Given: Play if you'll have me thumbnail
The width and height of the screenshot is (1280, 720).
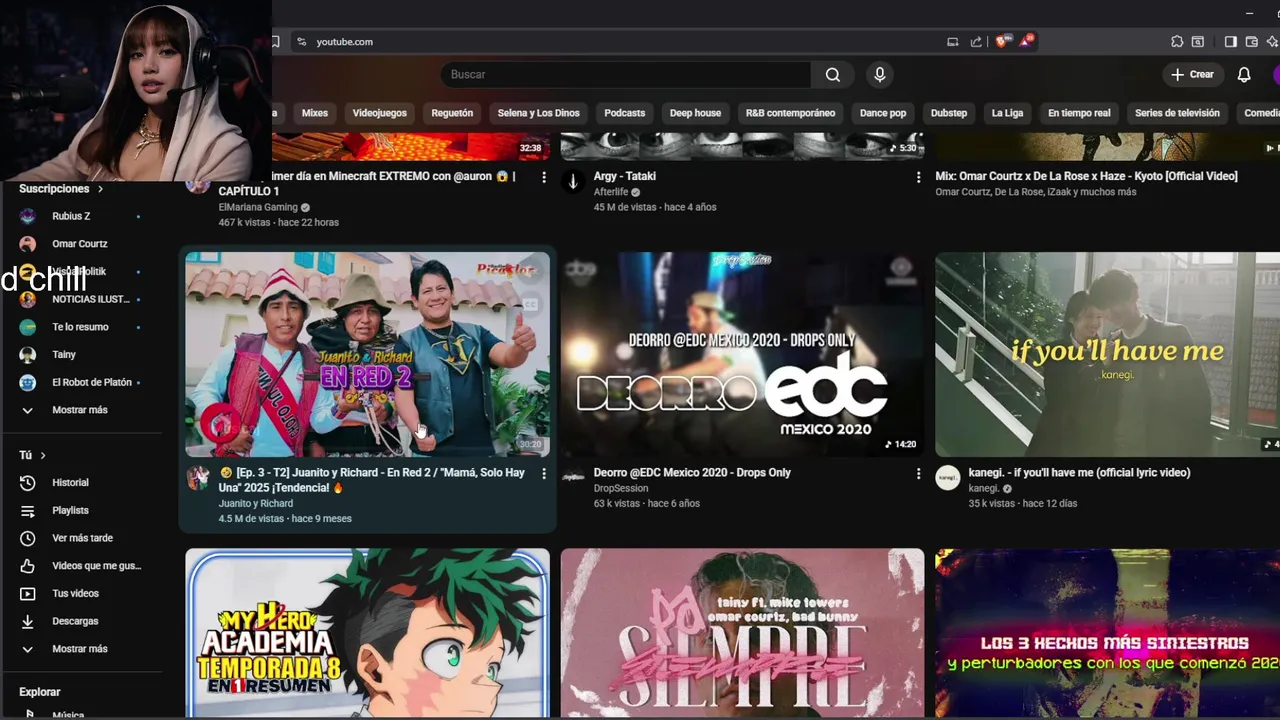Looking at the screenshot, I should pos(1107,355).
